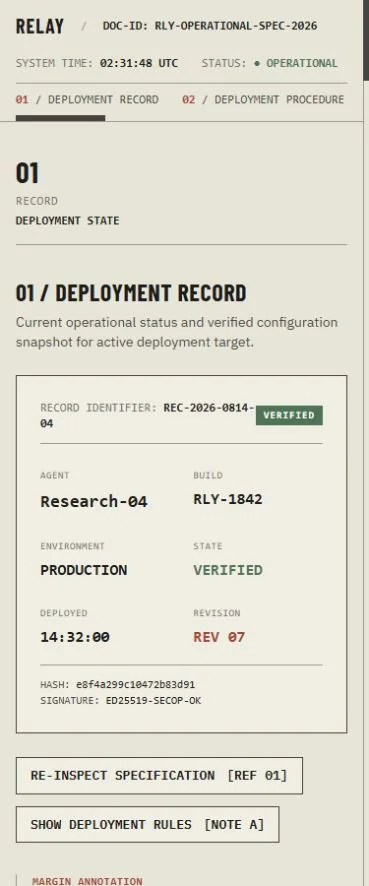Click the 01 / DEPLOYMENT RECORD heading

(131, 293)
